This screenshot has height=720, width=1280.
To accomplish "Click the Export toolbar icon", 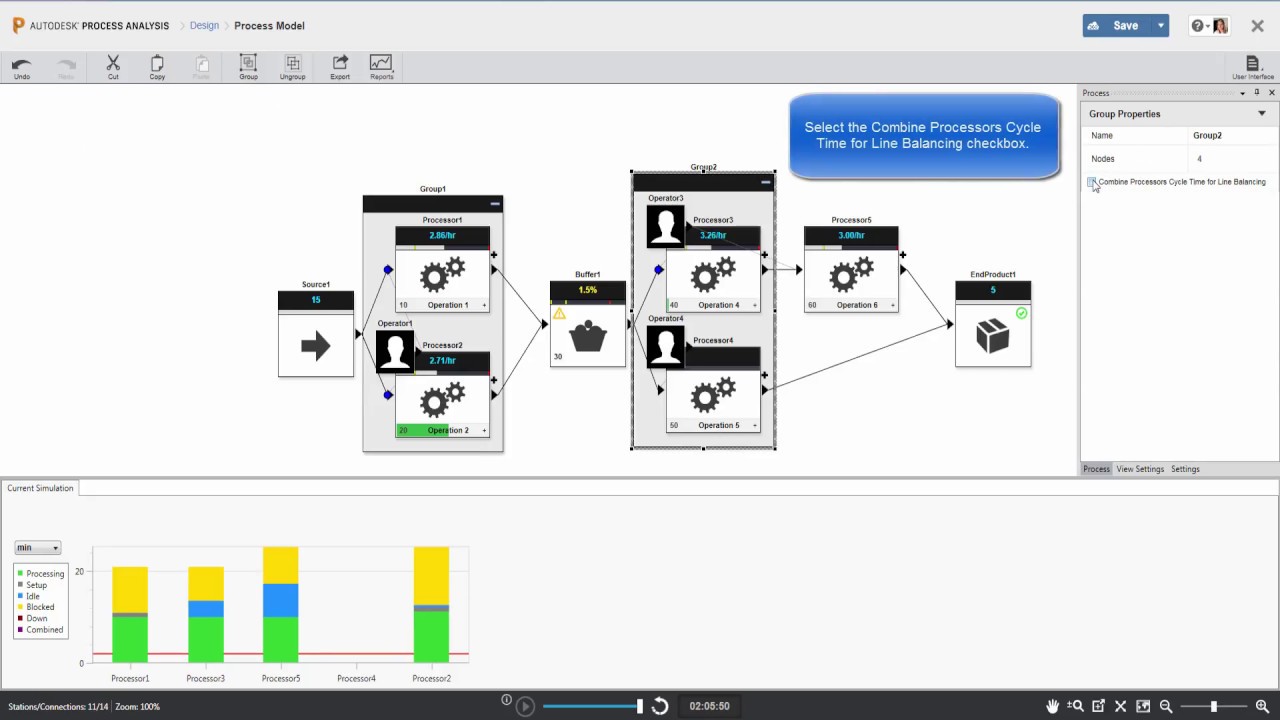I will click(x=340, y=63).
